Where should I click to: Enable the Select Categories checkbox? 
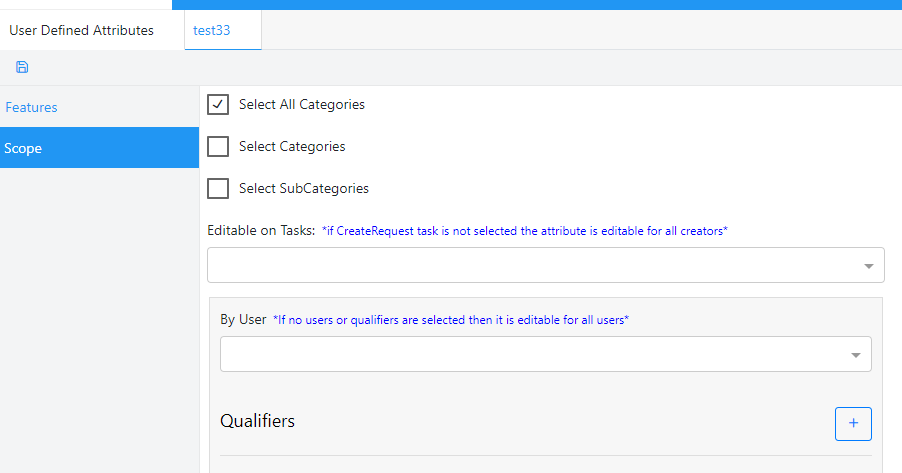click(218, 146)
